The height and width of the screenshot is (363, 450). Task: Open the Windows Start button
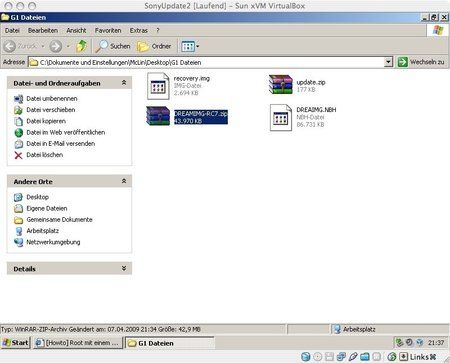click(x=16, y=343)
